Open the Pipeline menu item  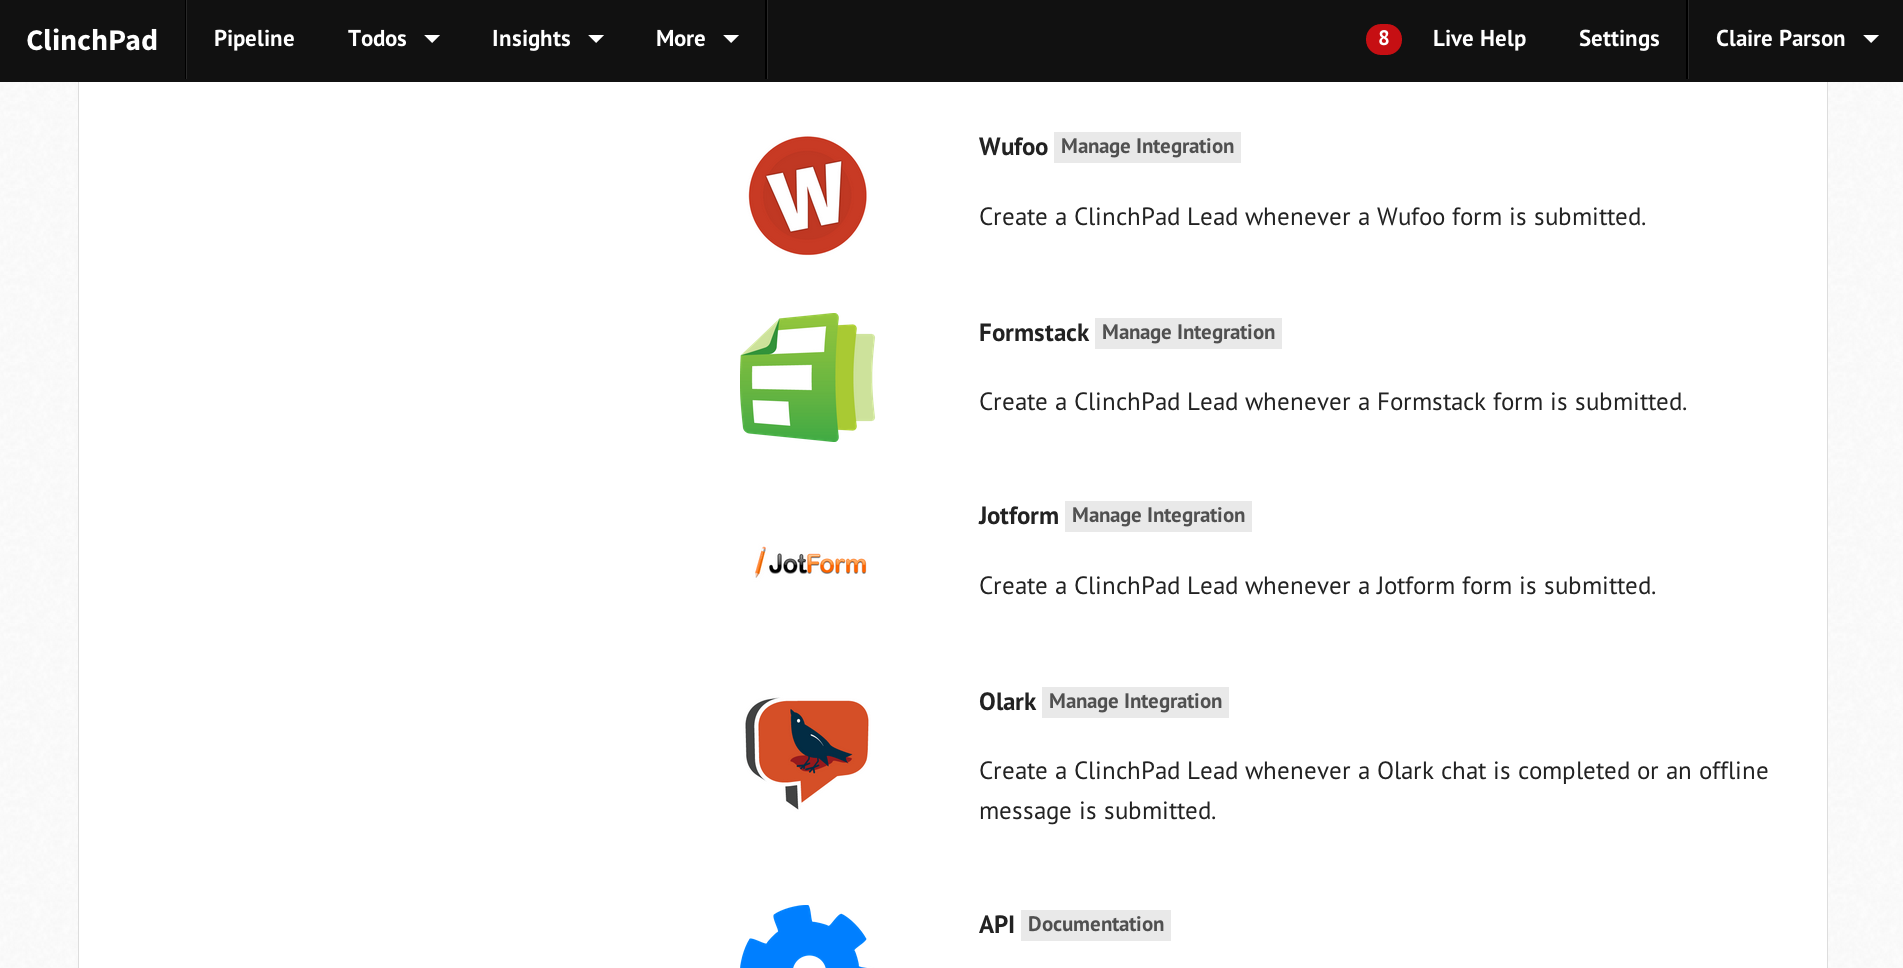click(x=254, y=39)
